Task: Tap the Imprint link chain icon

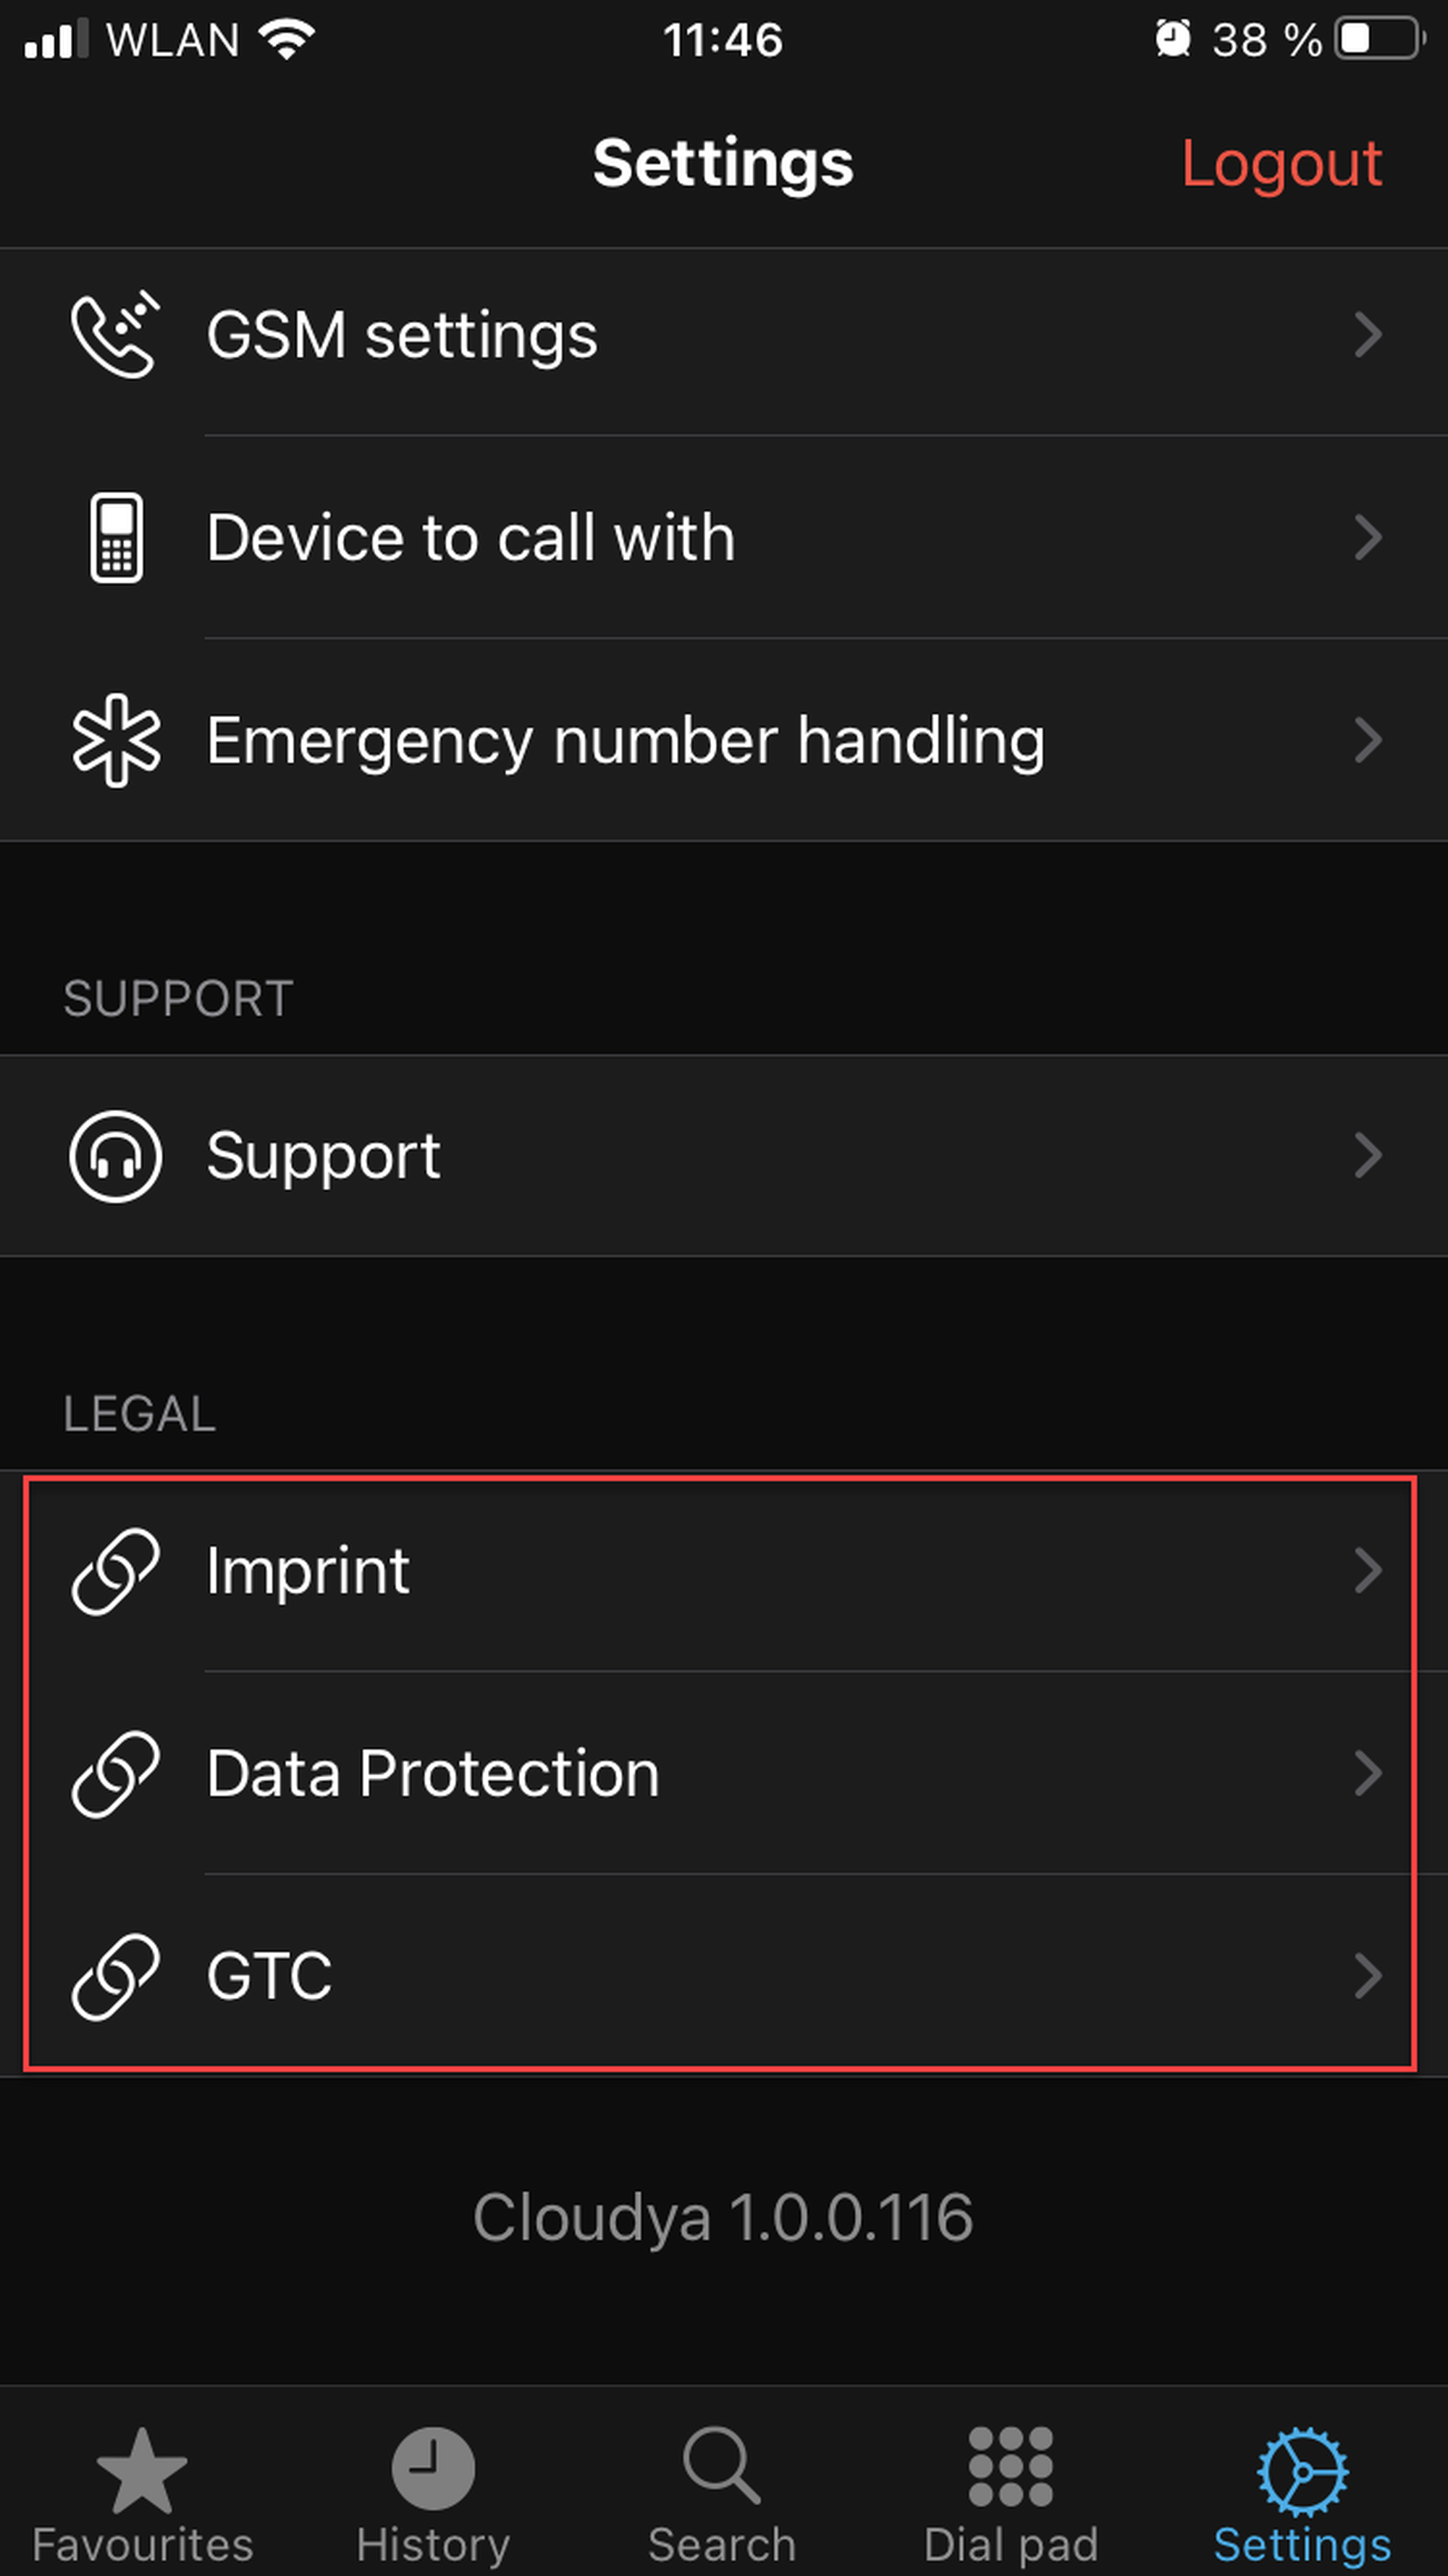Action: [x=116, y=1571]
